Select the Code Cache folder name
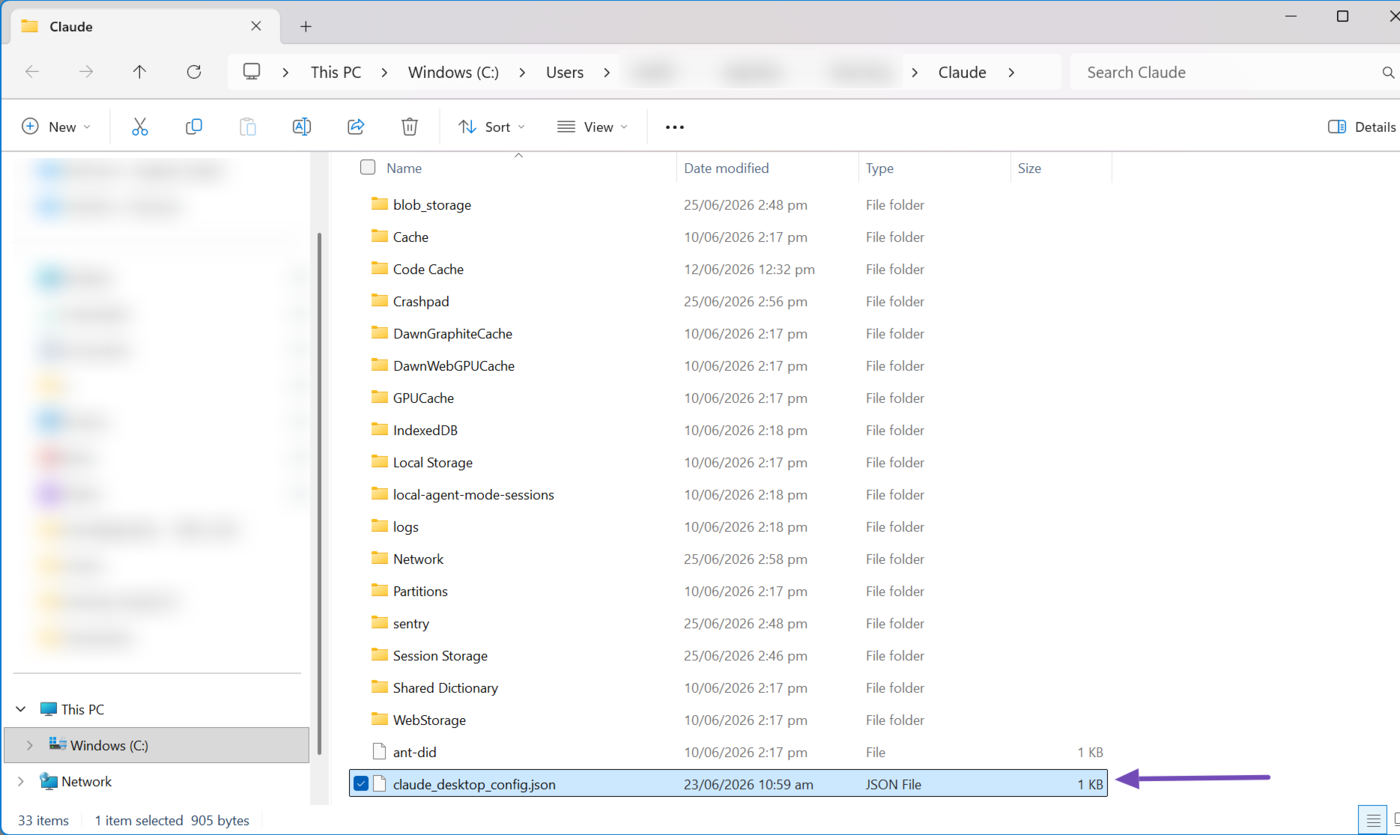 (428, 269)
